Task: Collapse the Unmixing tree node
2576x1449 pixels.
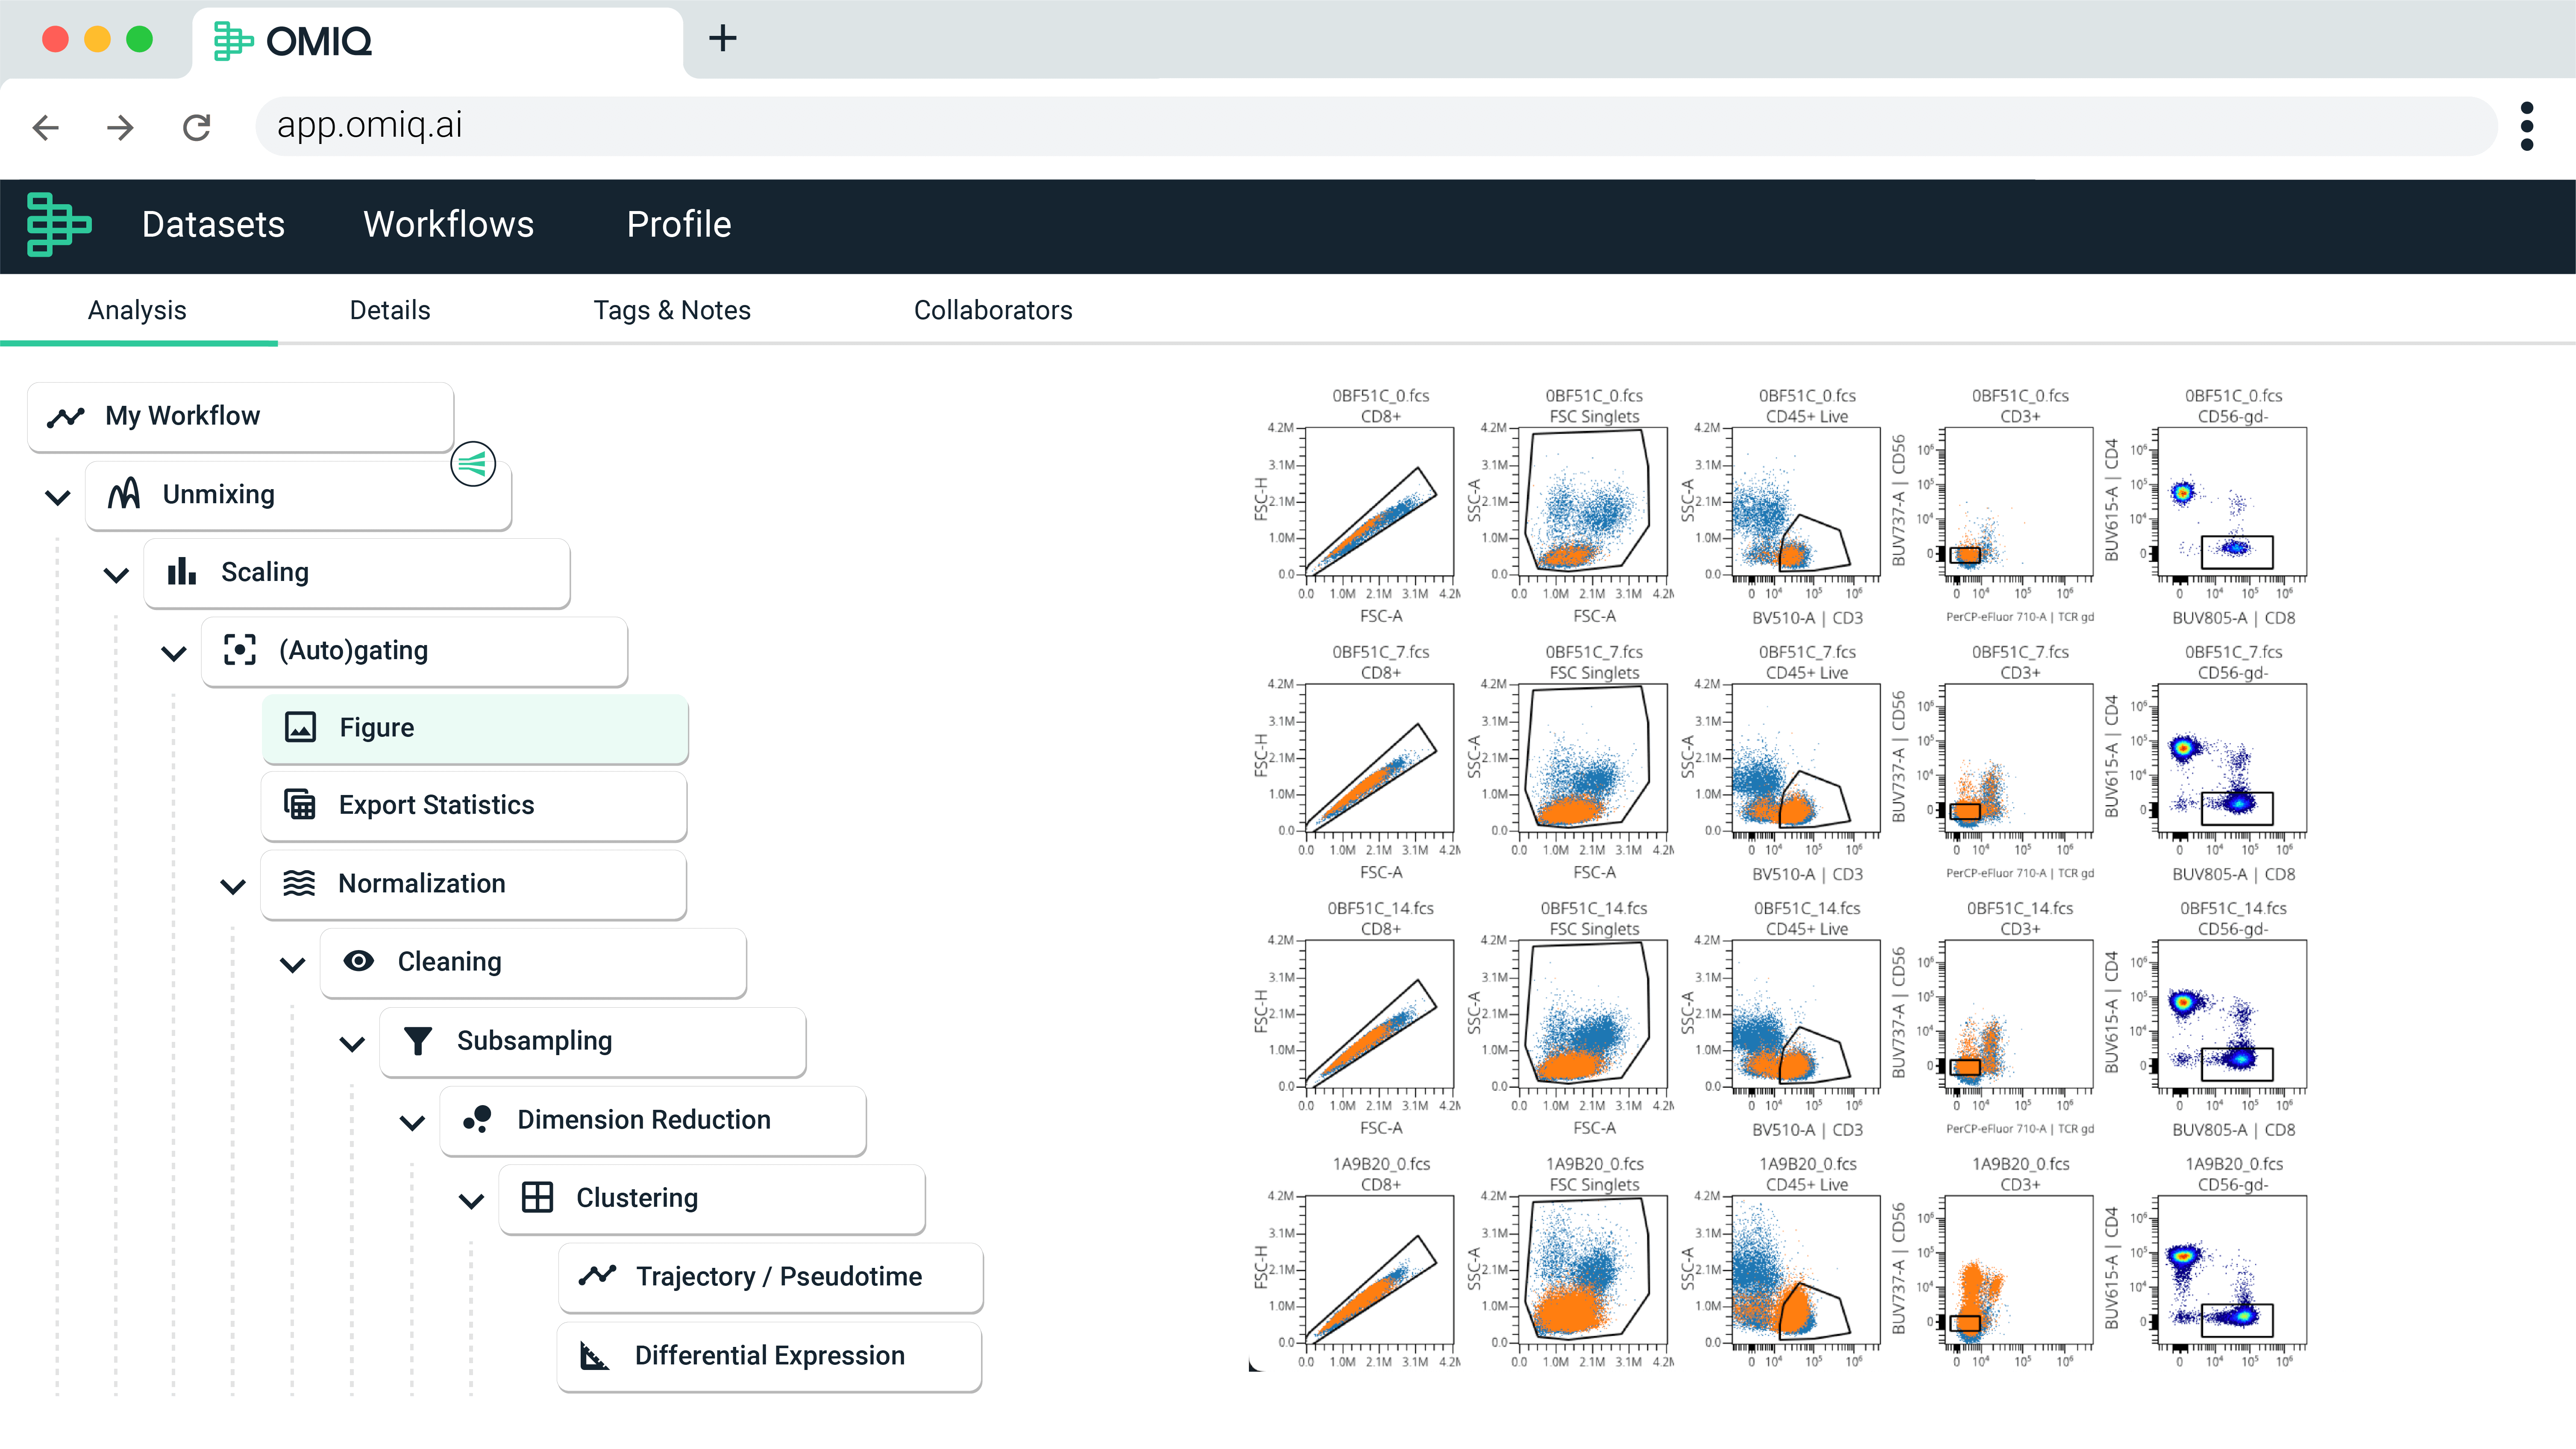Action: pyautogui.click(x=58, y=497)
